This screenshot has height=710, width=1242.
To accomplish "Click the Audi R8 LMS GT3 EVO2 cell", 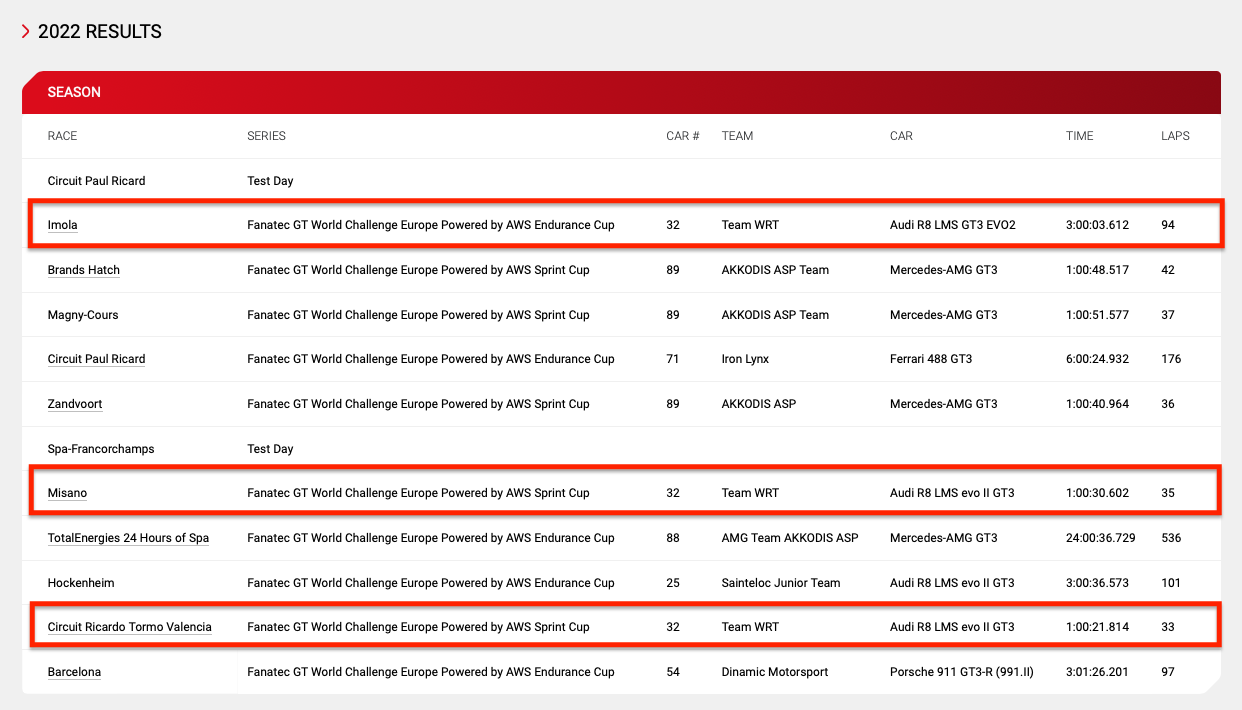I will tap(952, 225).
